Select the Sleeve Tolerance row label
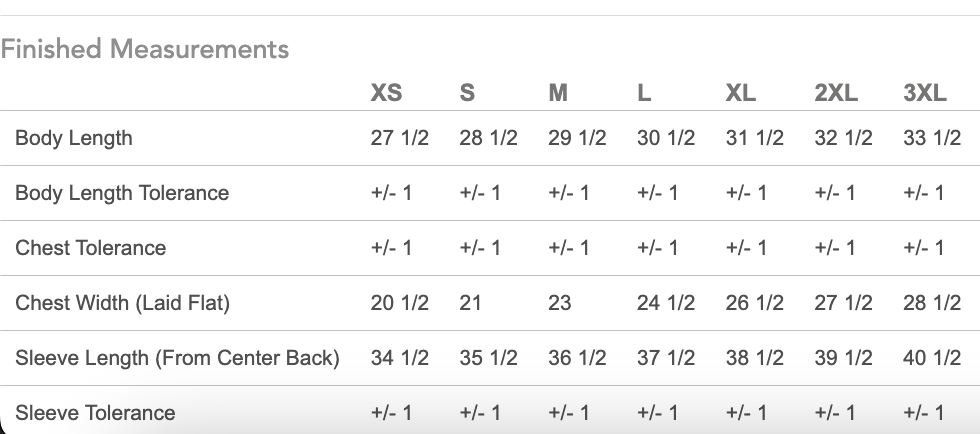980x434 pixels. pos(95,413)
